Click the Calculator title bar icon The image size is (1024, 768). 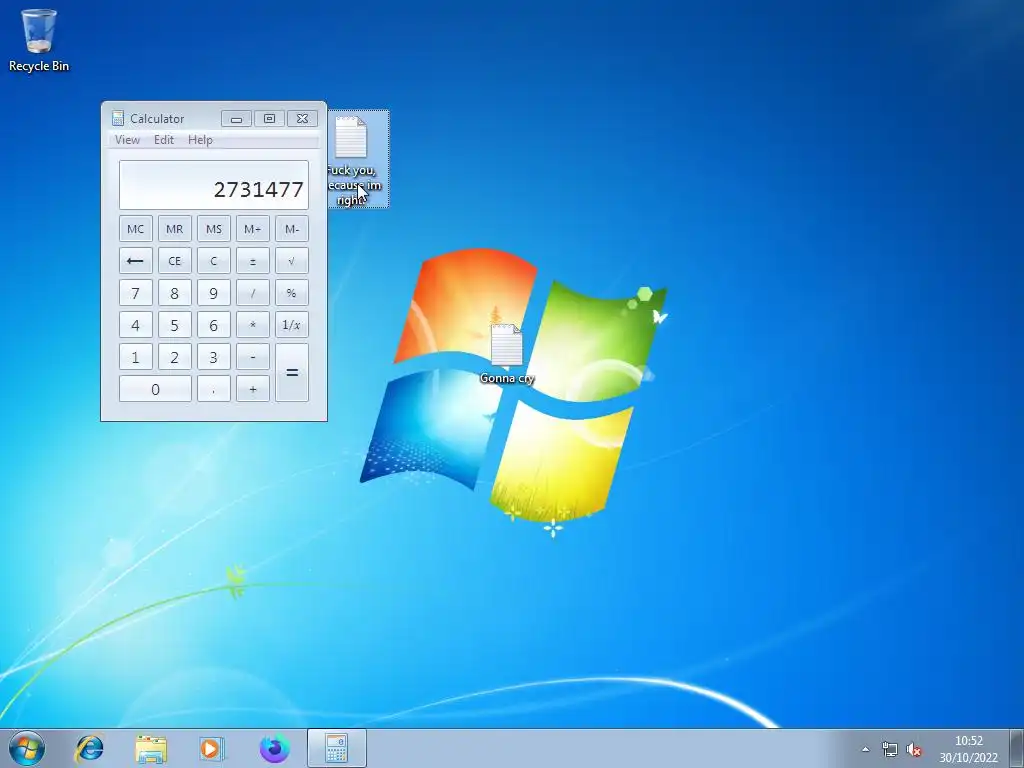tap(118, 118)
